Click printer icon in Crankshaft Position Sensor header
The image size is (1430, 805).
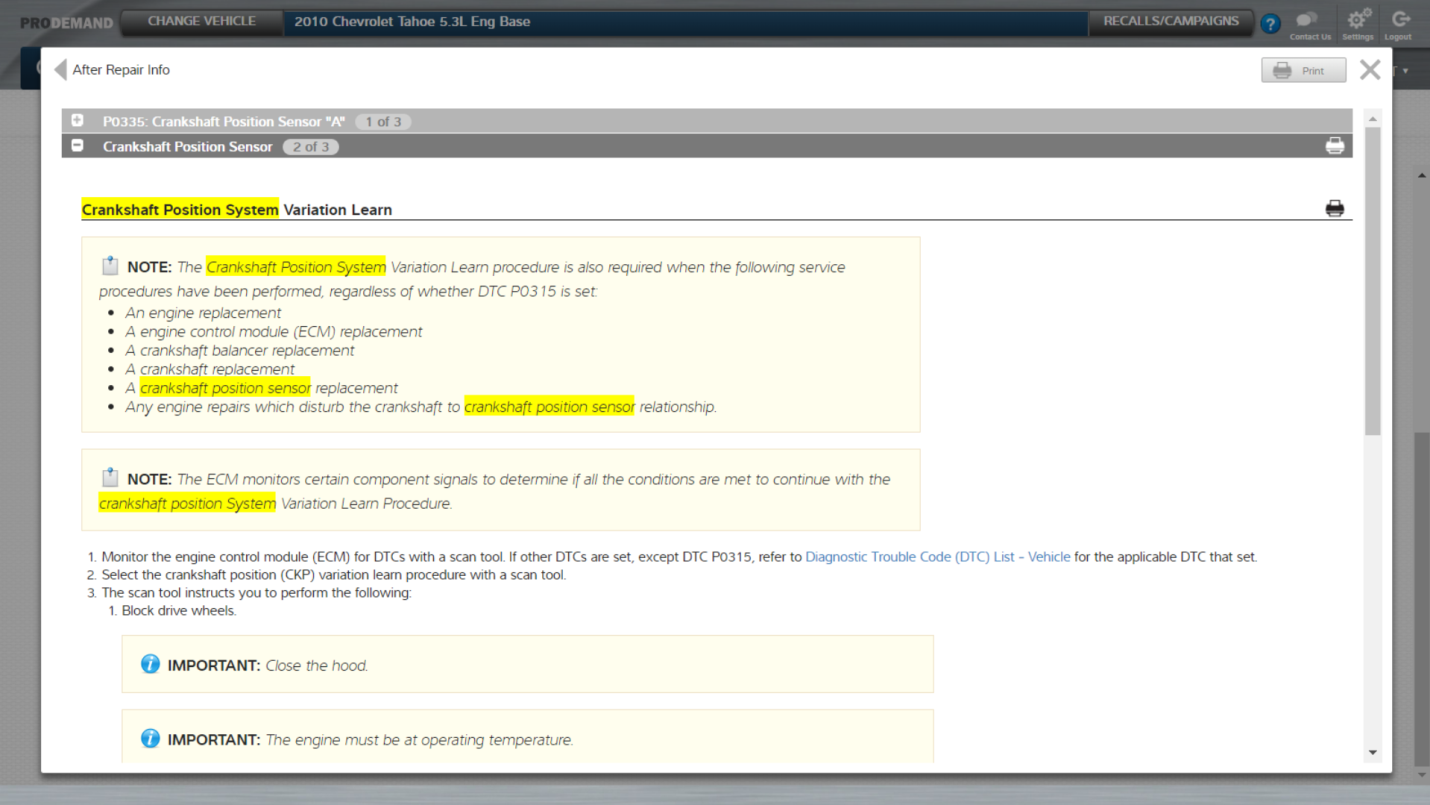coord(1334,146)
